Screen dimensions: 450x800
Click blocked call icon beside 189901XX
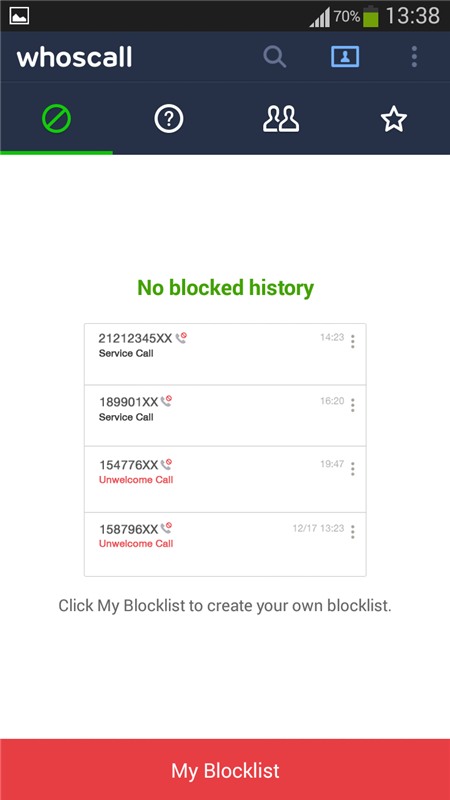(x=166, y=401)
